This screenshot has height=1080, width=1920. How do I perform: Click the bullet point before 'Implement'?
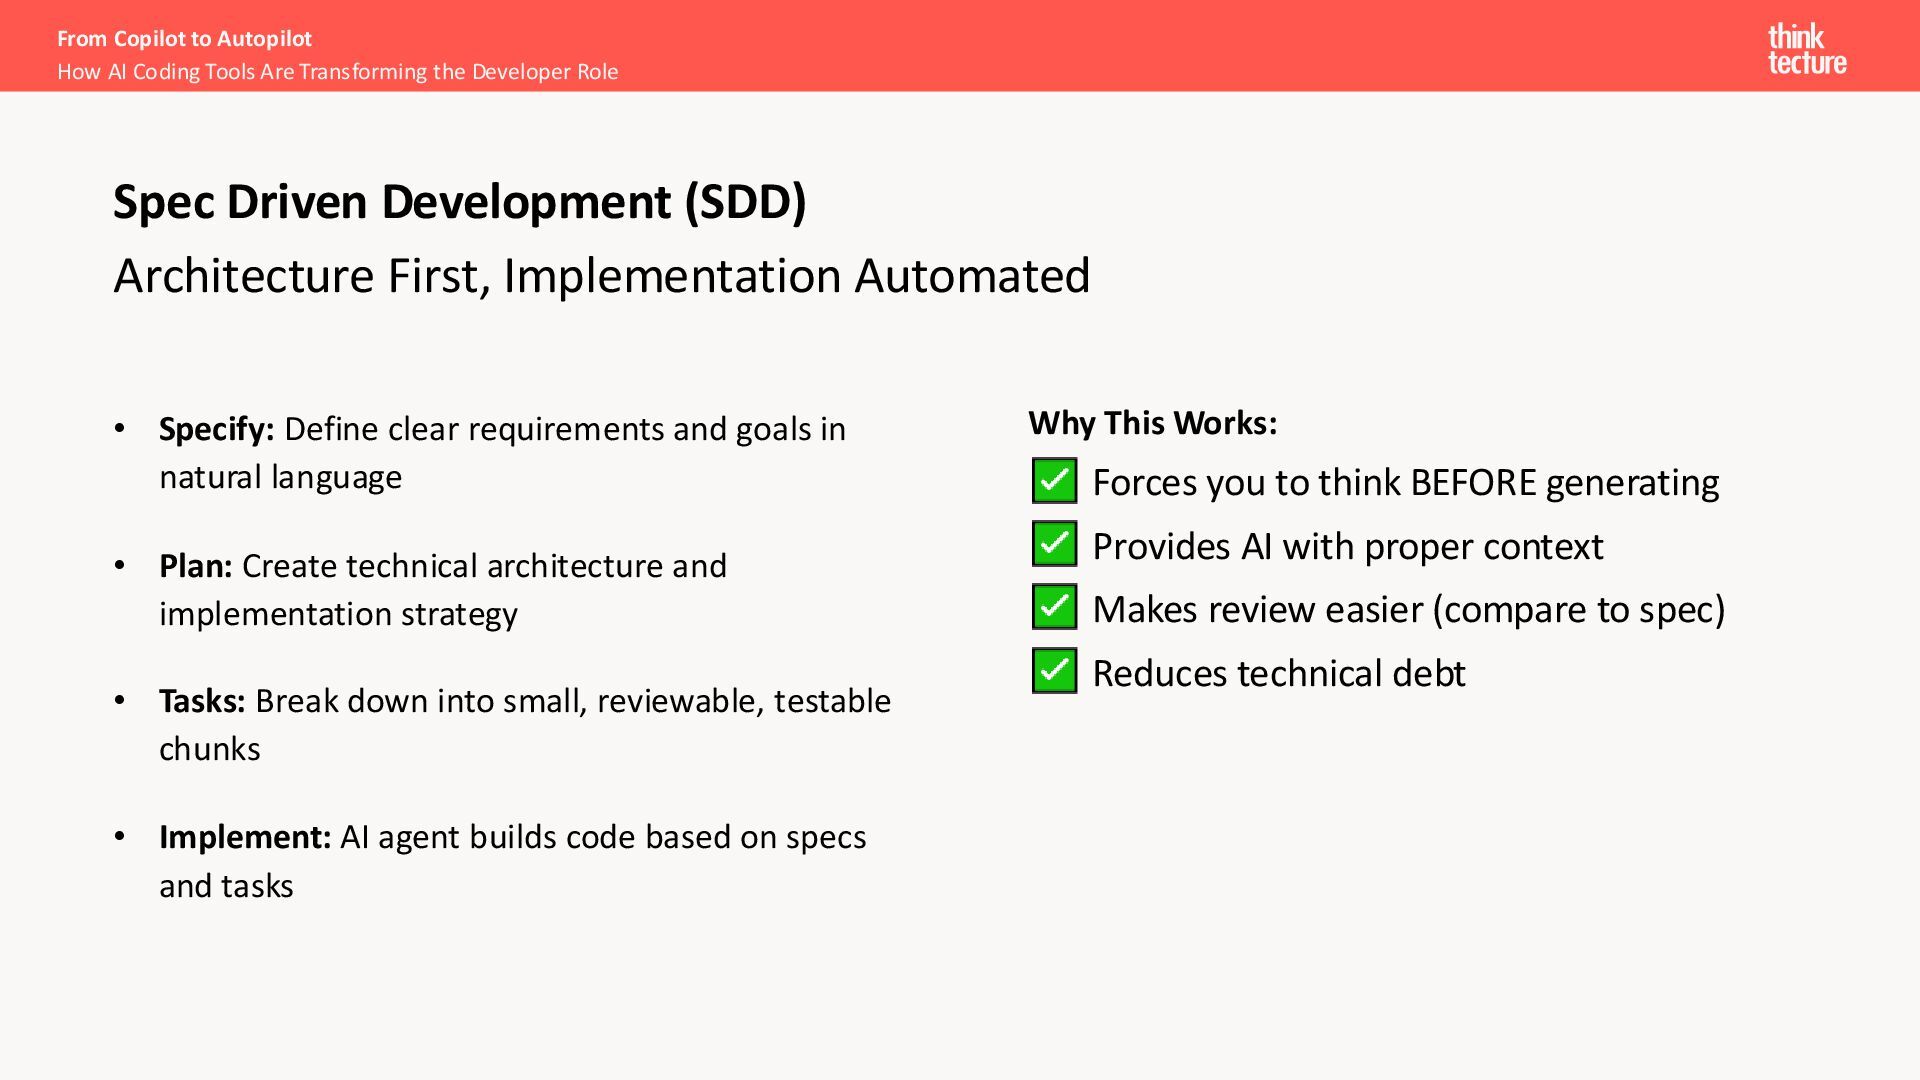tap(120, 837)
